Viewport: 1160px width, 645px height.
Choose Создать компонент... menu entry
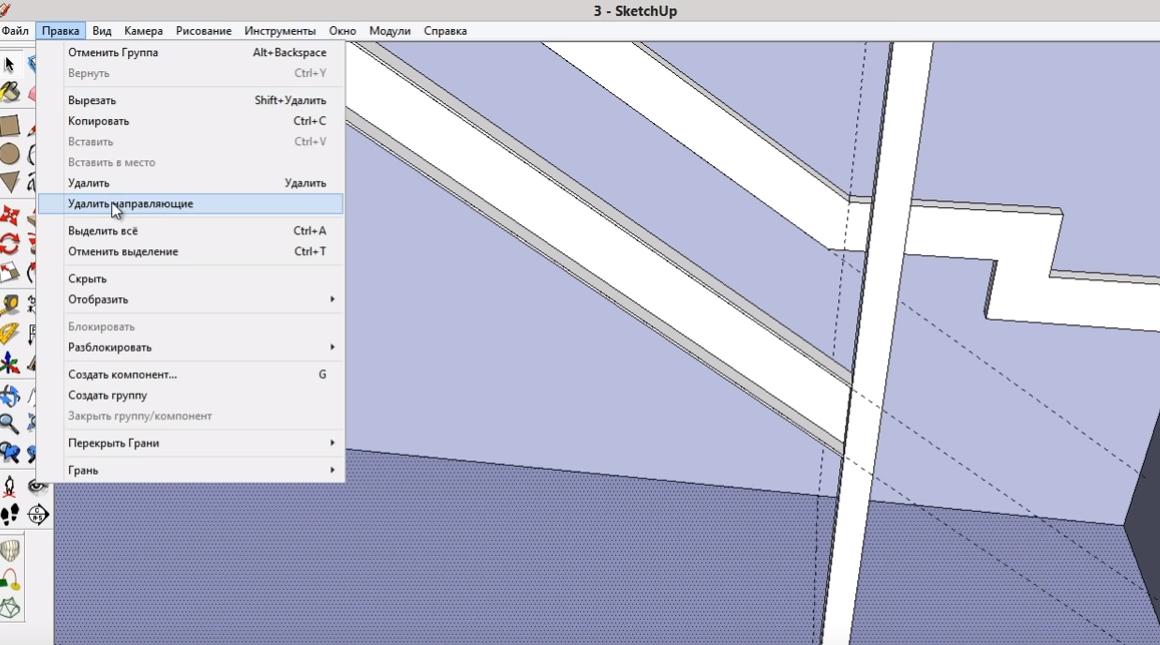(x=122, y=374)
